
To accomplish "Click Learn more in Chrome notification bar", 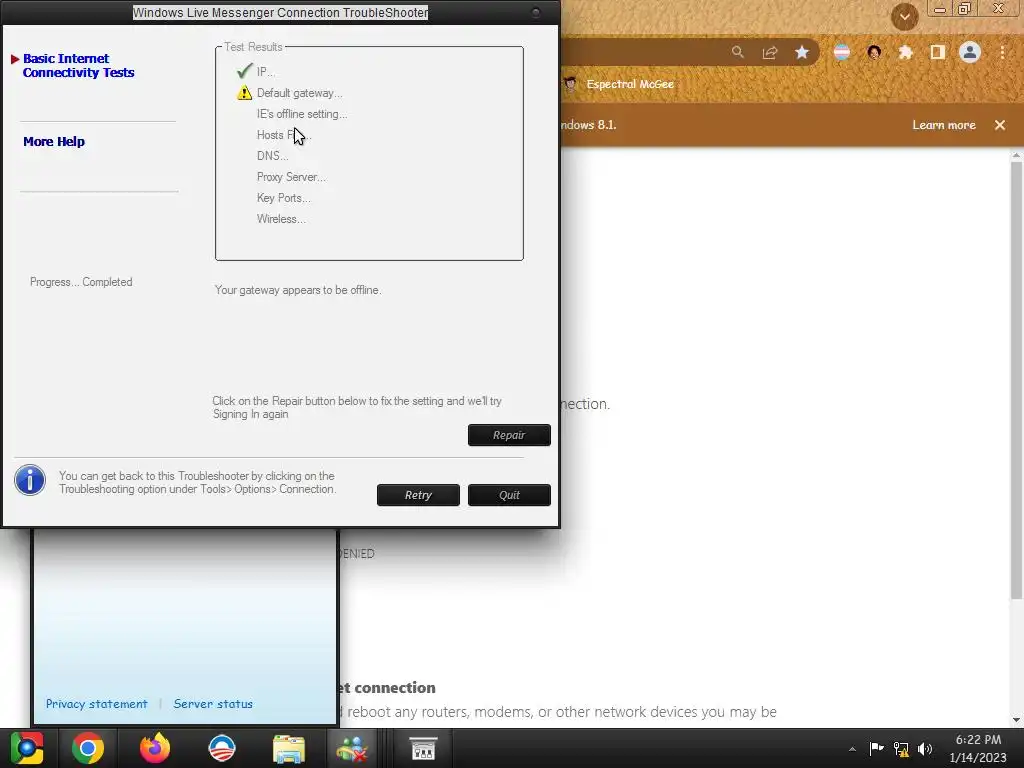I will coord(944,125).
